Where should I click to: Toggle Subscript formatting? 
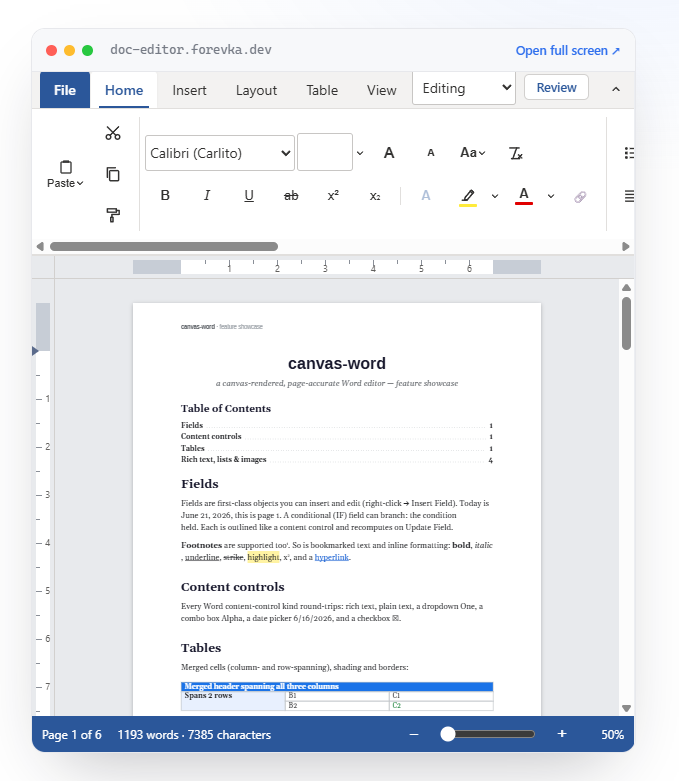[375, 196]
